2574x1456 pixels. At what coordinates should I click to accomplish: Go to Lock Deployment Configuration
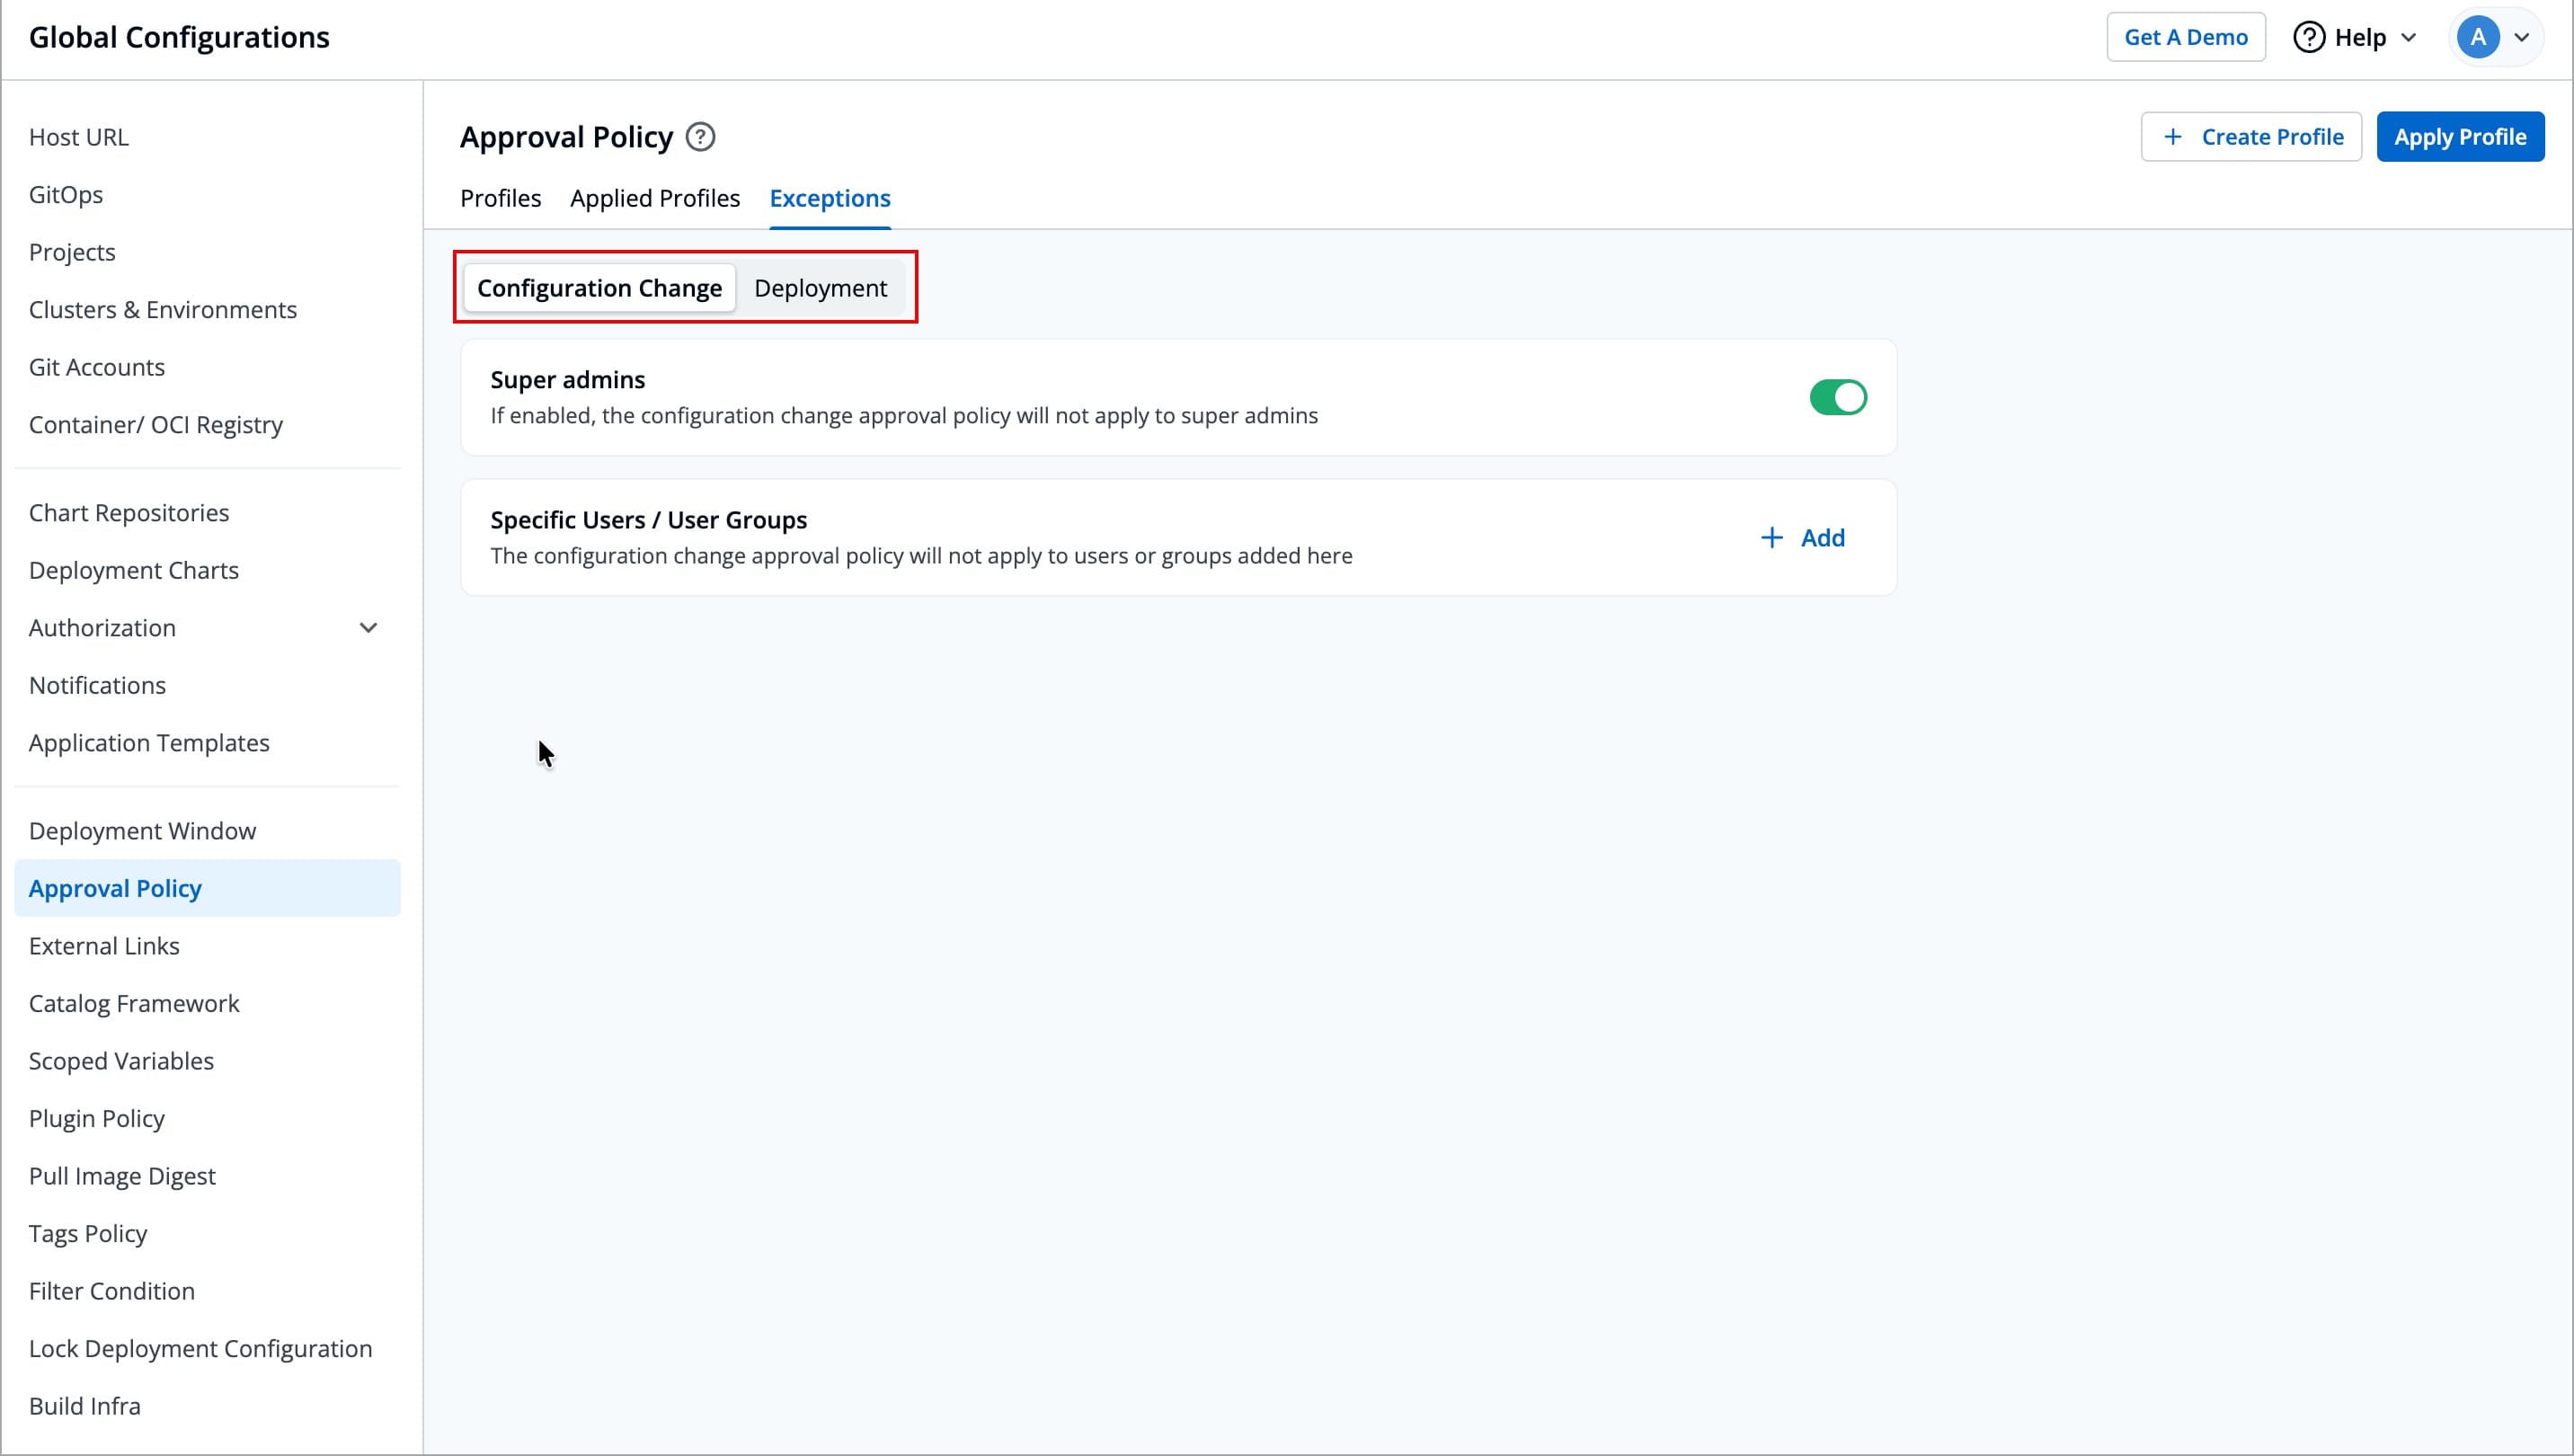(200, 1348)
